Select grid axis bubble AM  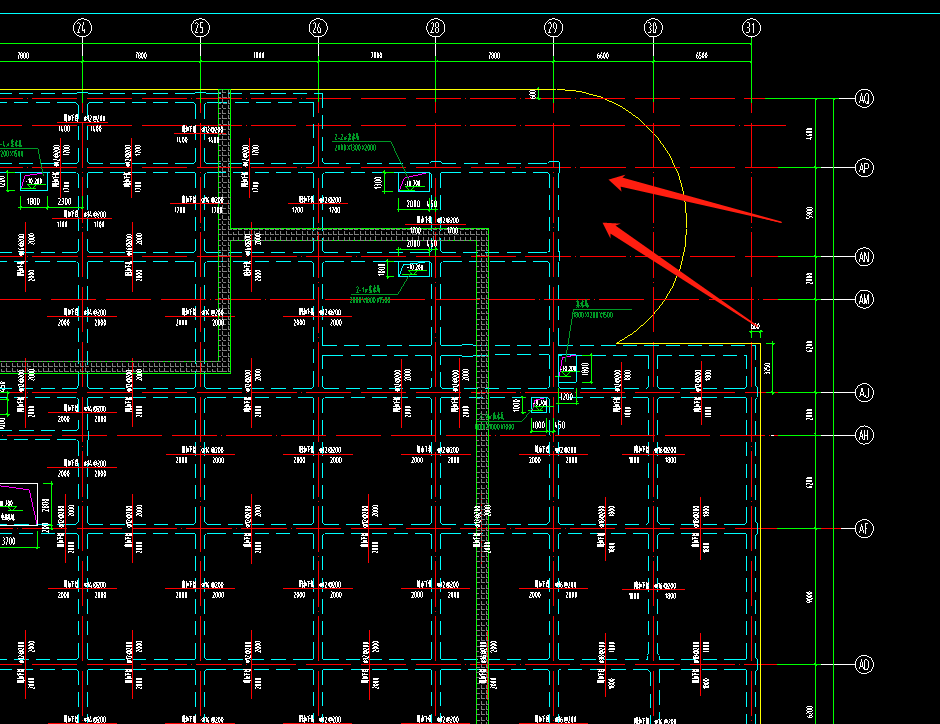pos(864,299)
